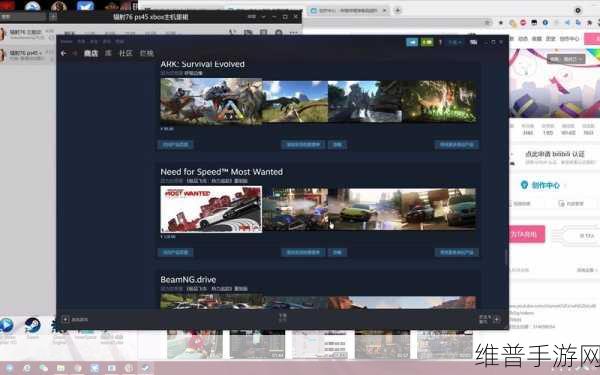Click the rightmost button under Need for Speed

click(457, 253)
